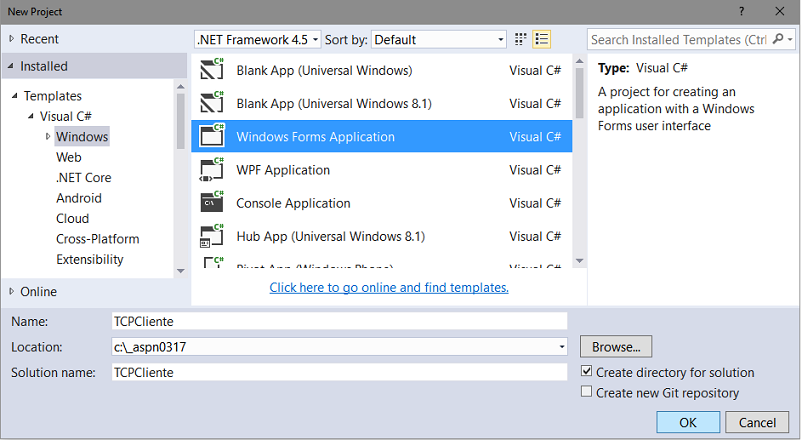Select the Web template category
Screen dimensions: 802x440
69,157
